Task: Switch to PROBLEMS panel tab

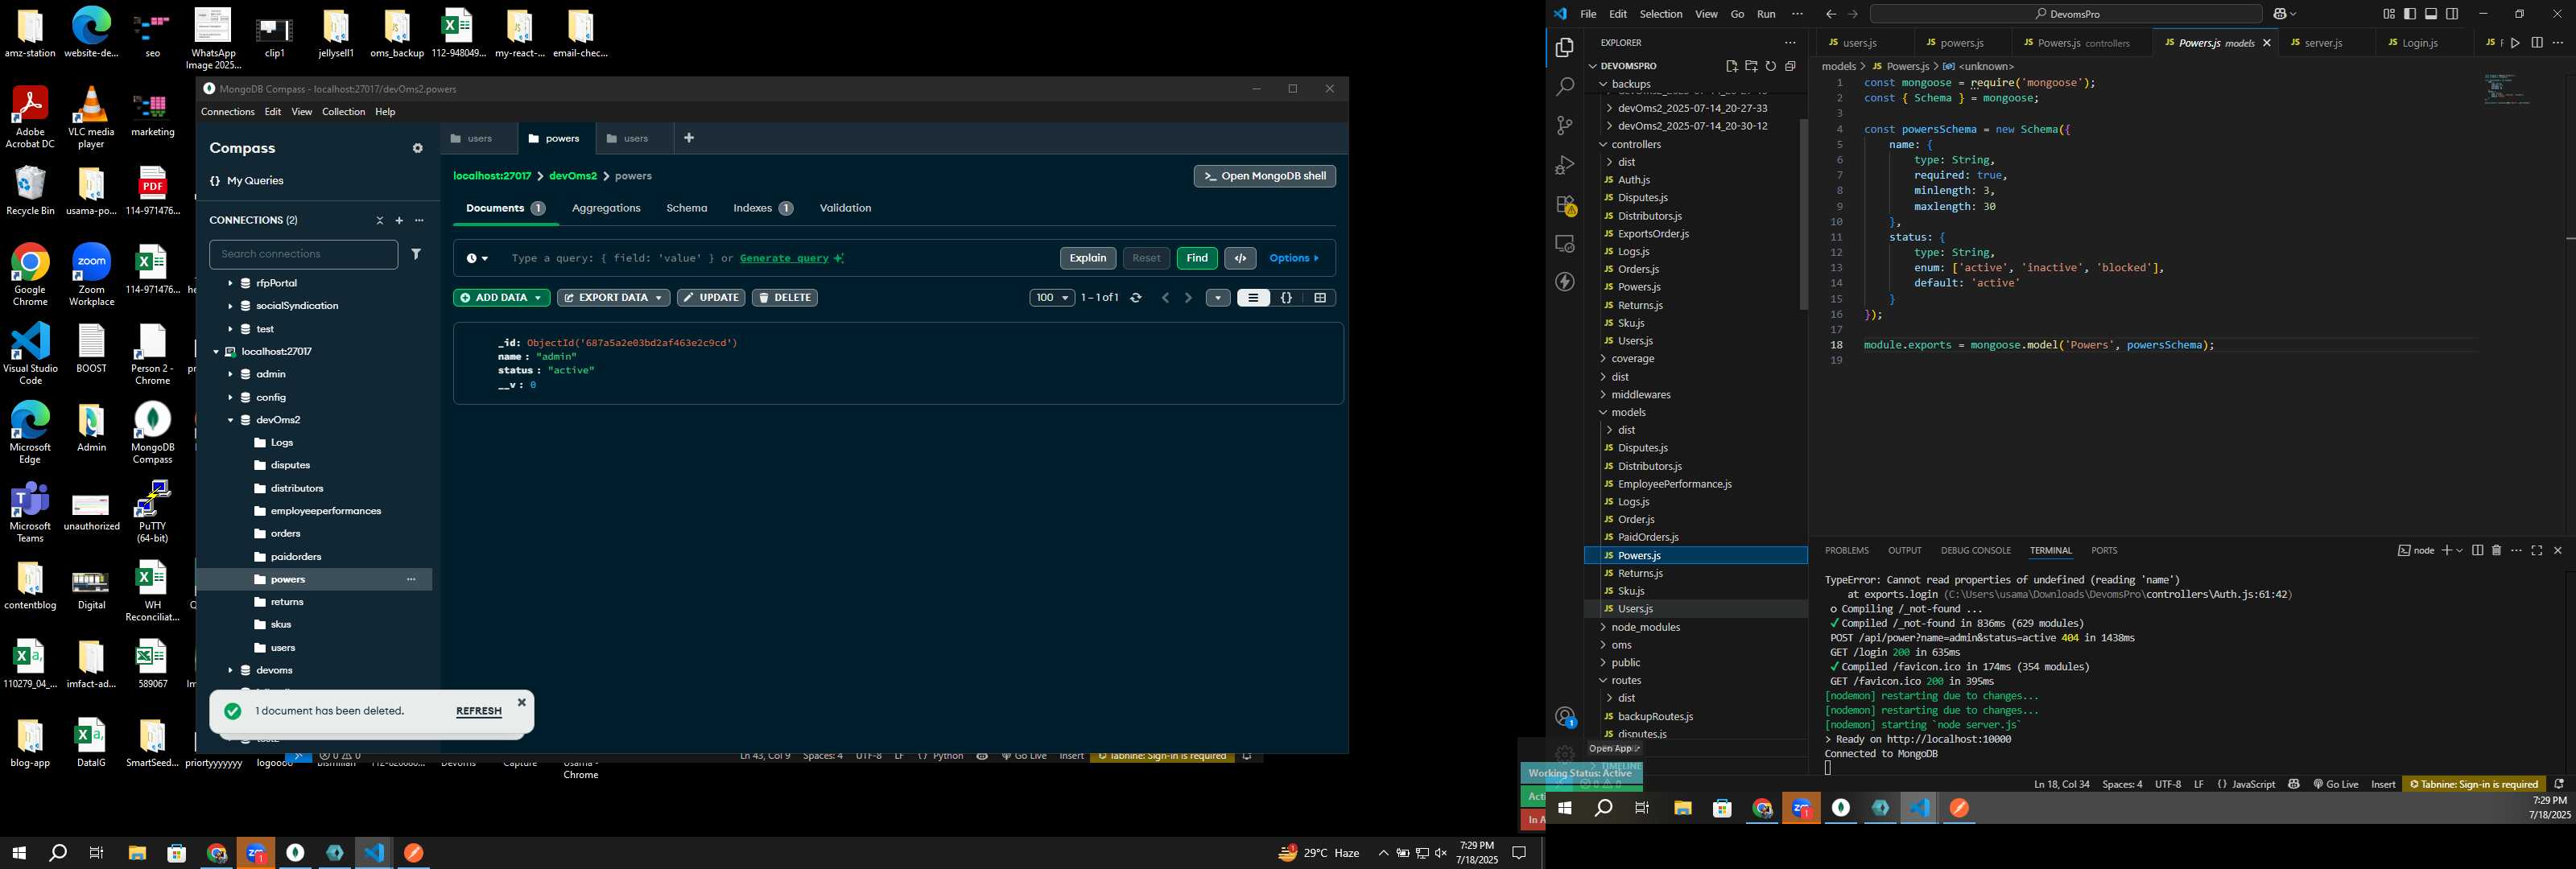Action: pyautogui.click(x=1846, y=550)
